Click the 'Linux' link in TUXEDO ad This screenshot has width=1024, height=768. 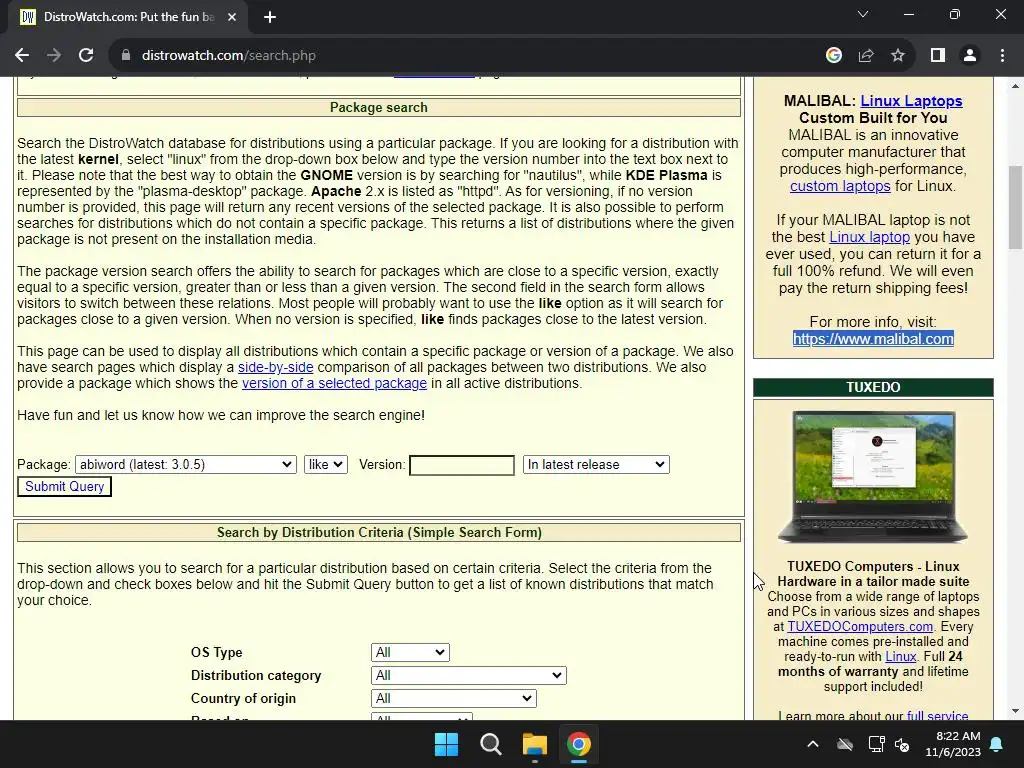click(901, 656)
